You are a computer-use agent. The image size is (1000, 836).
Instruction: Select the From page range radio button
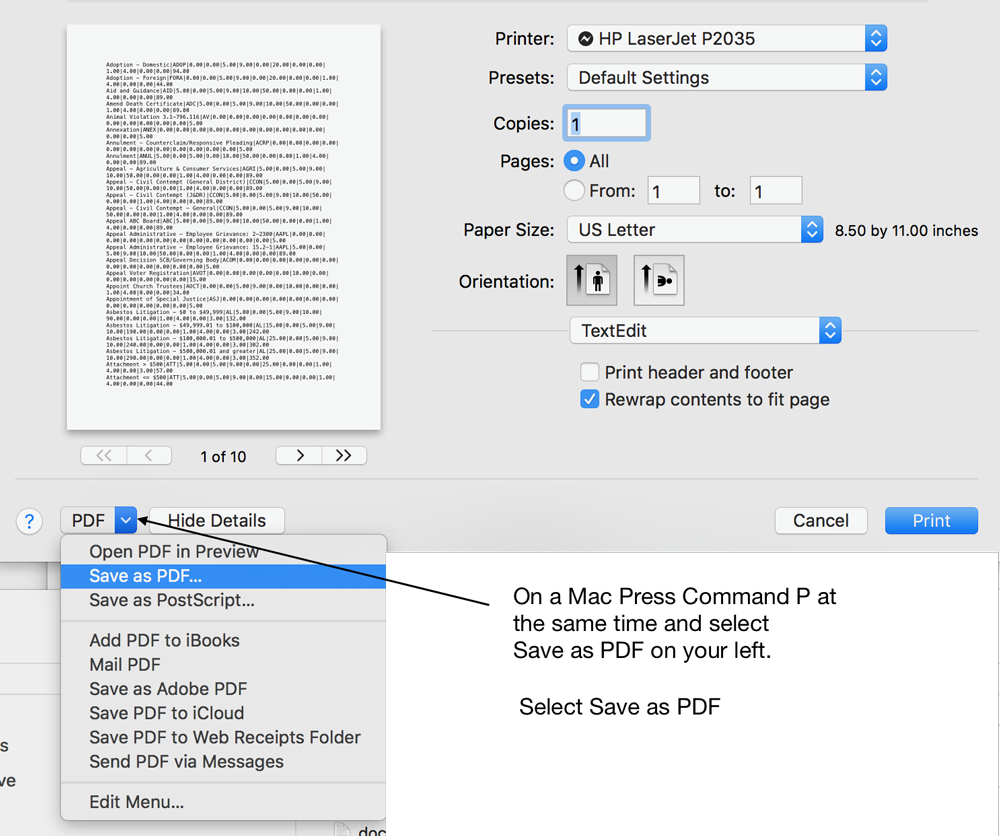pos(574,190)
